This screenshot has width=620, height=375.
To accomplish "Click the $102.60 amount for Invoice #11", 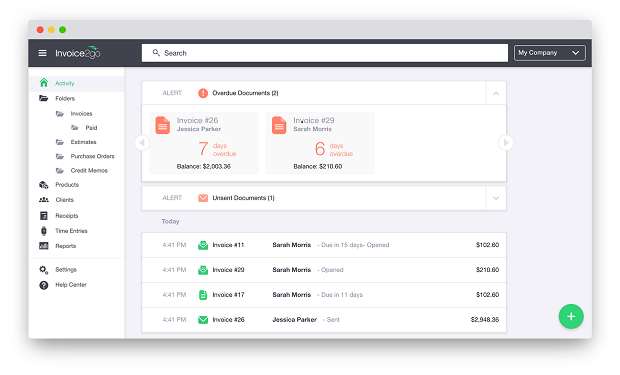I will tap(487, 245).
